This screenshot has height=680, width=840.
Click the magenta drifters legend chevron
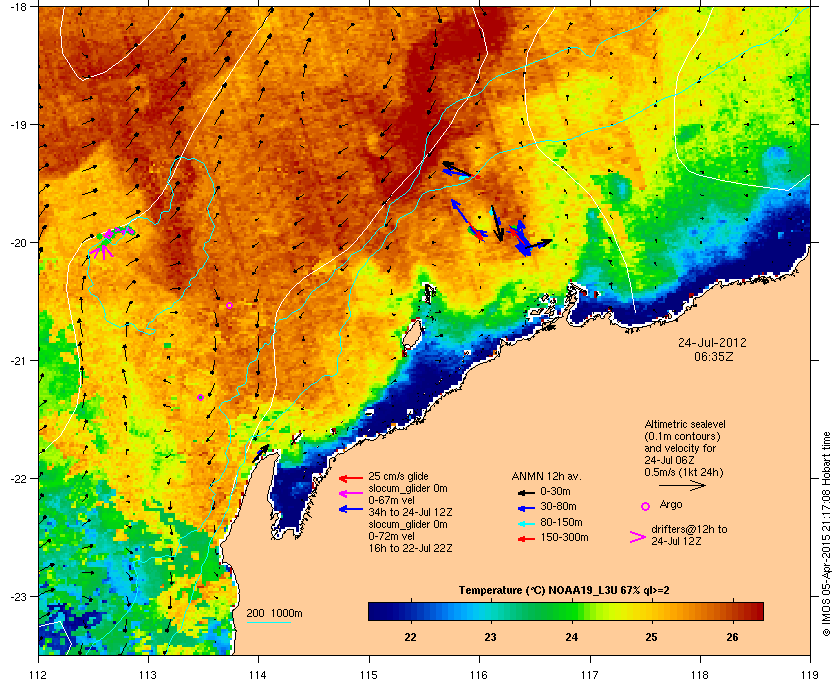(x=638, y=537)
